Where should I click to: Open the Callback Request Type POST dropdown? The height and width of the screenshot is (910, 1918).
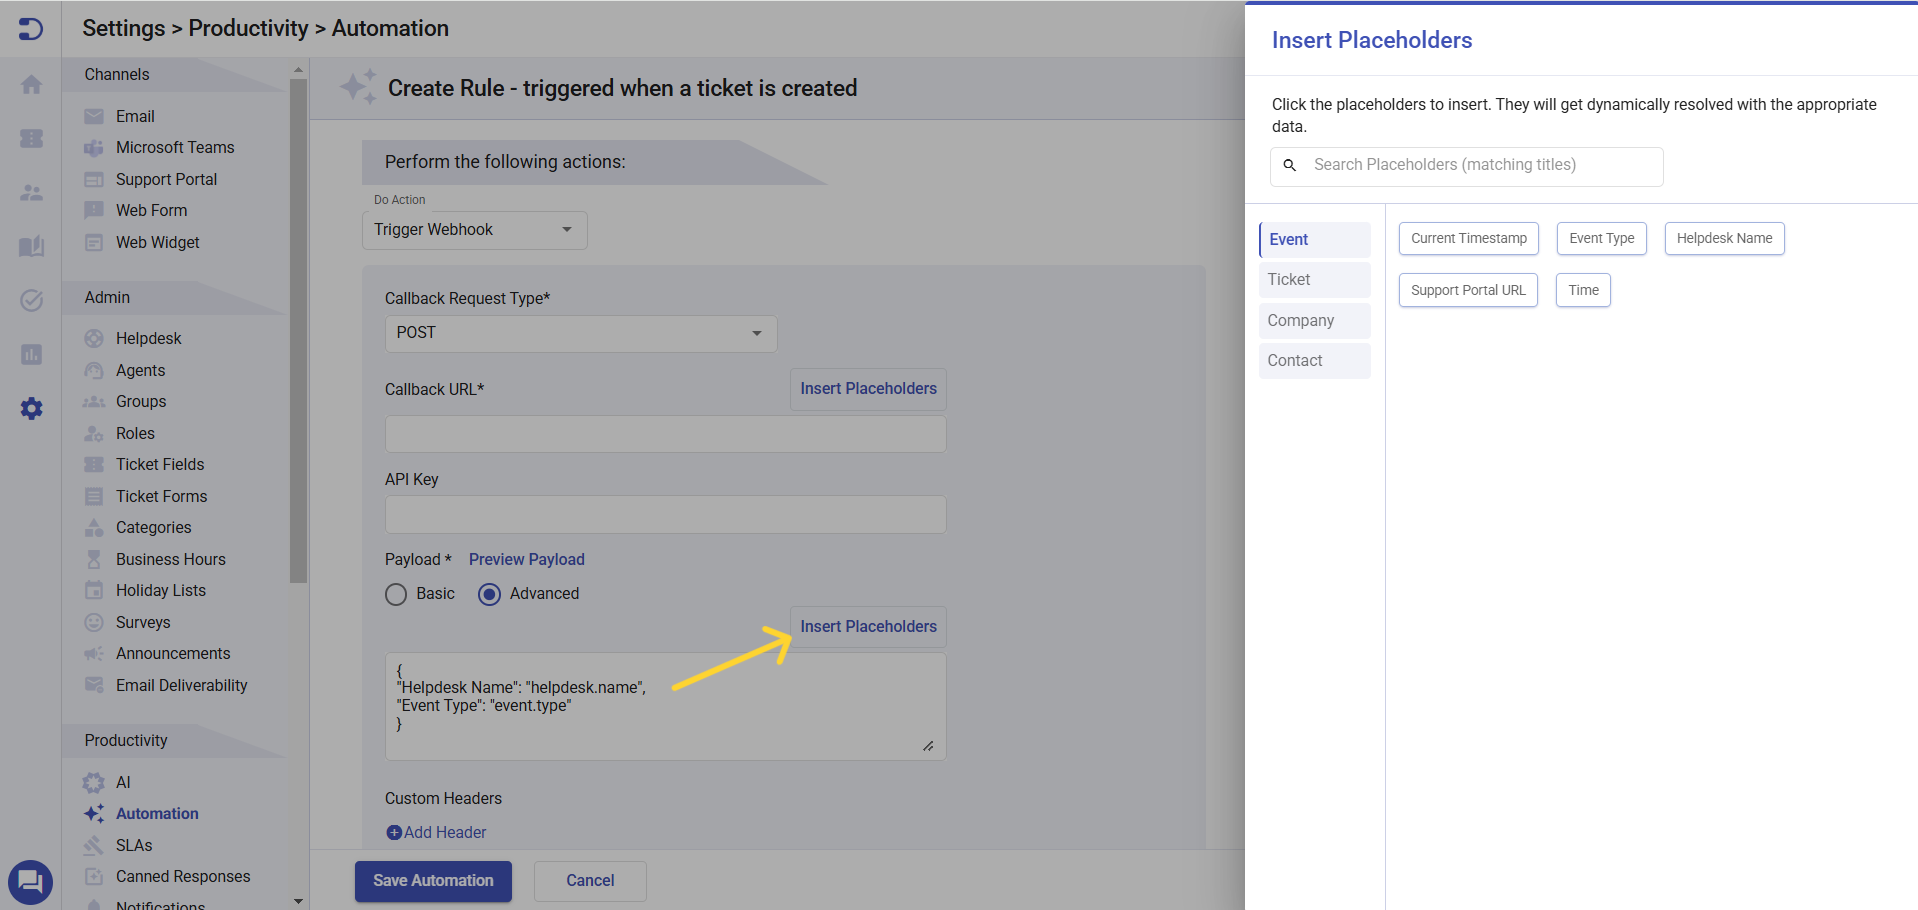[580, 333]
